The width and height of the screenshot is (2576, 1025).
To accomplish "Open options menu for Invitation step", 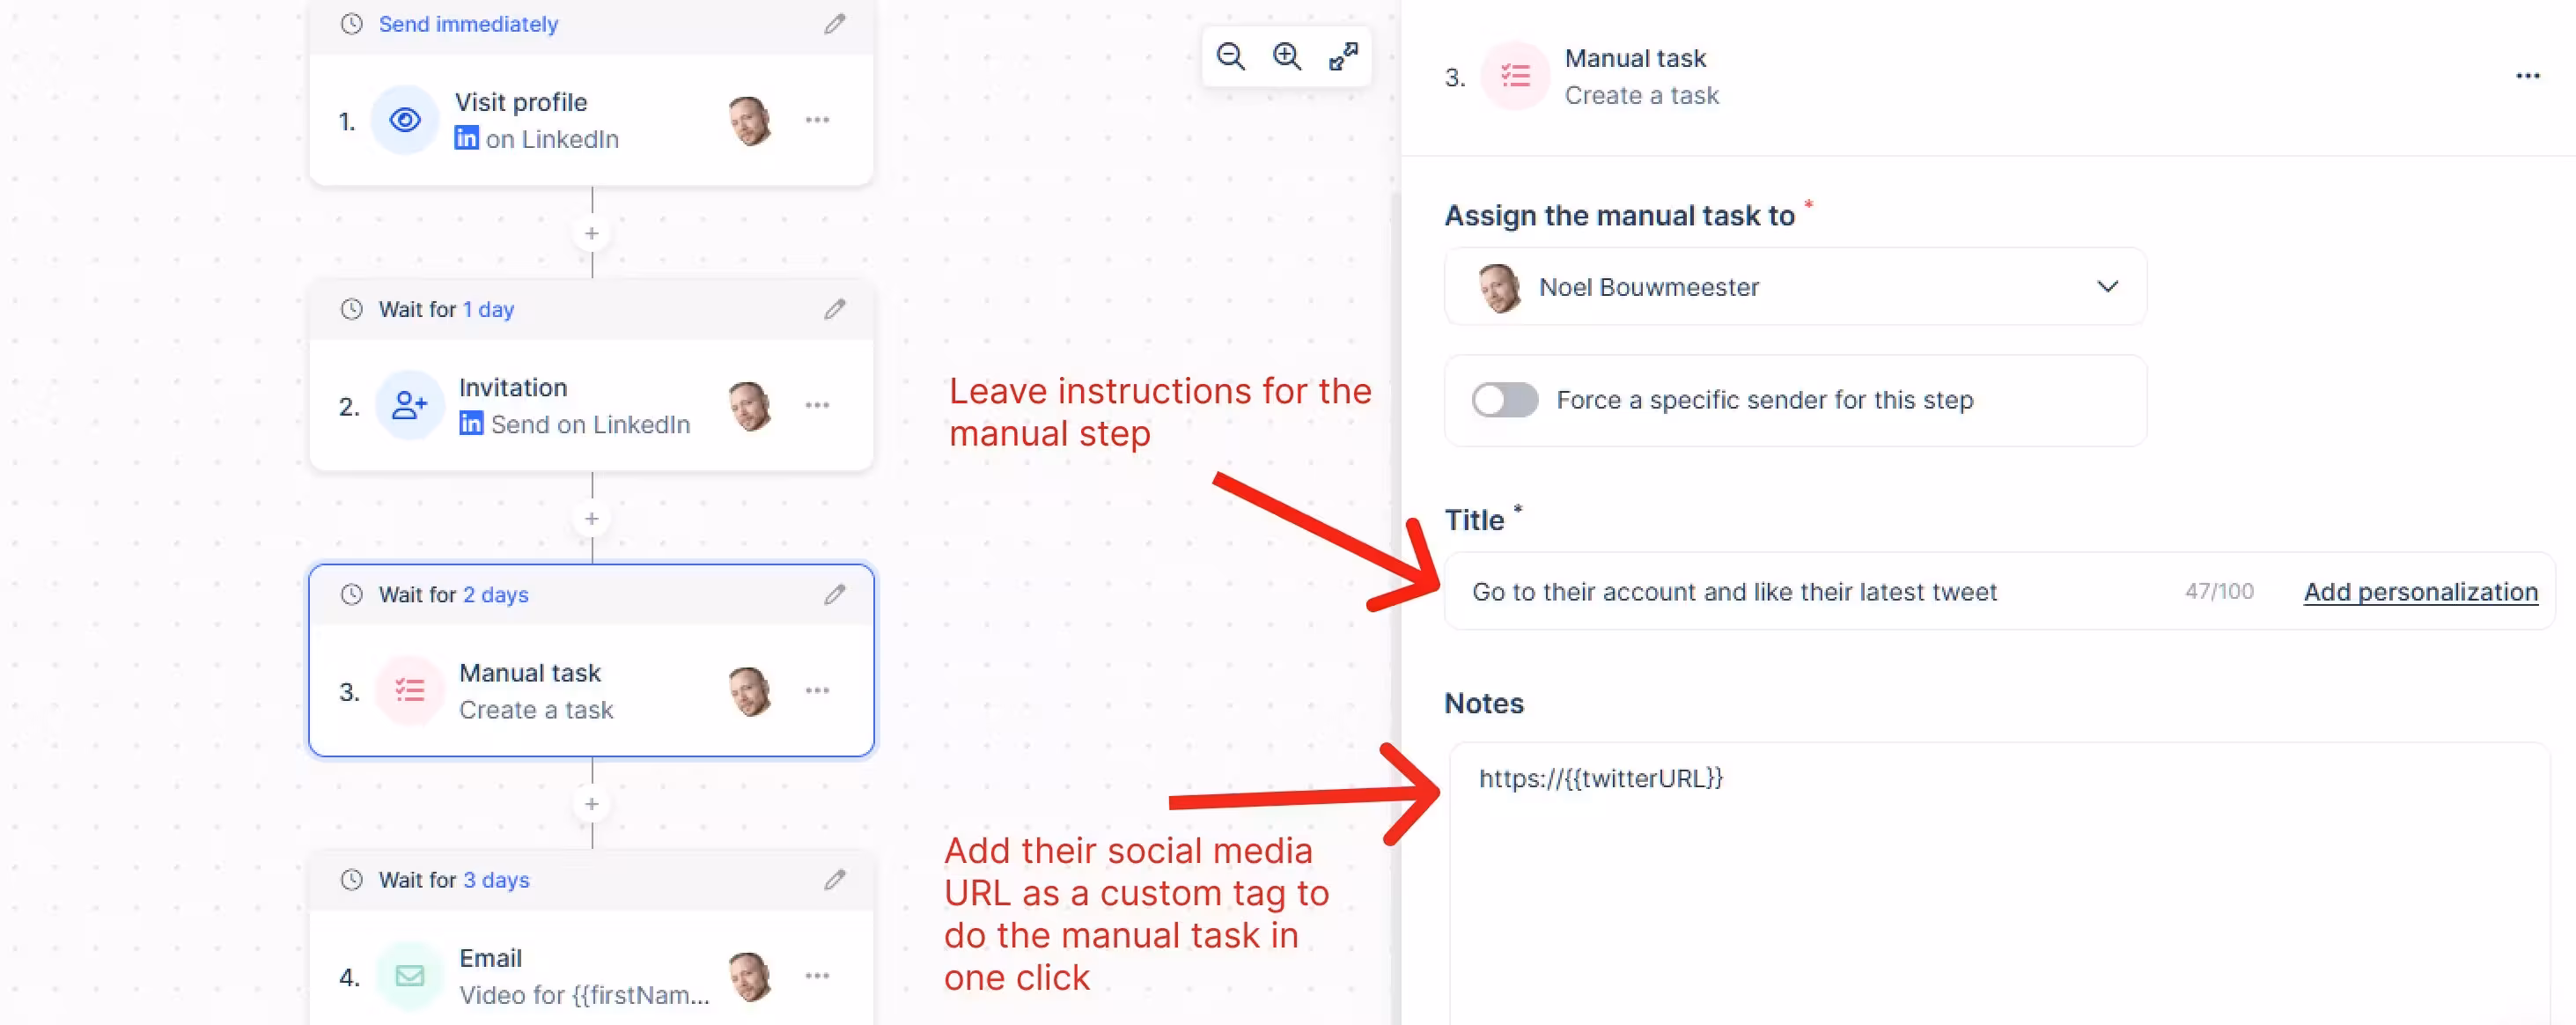I will click(x=817, y=405).
